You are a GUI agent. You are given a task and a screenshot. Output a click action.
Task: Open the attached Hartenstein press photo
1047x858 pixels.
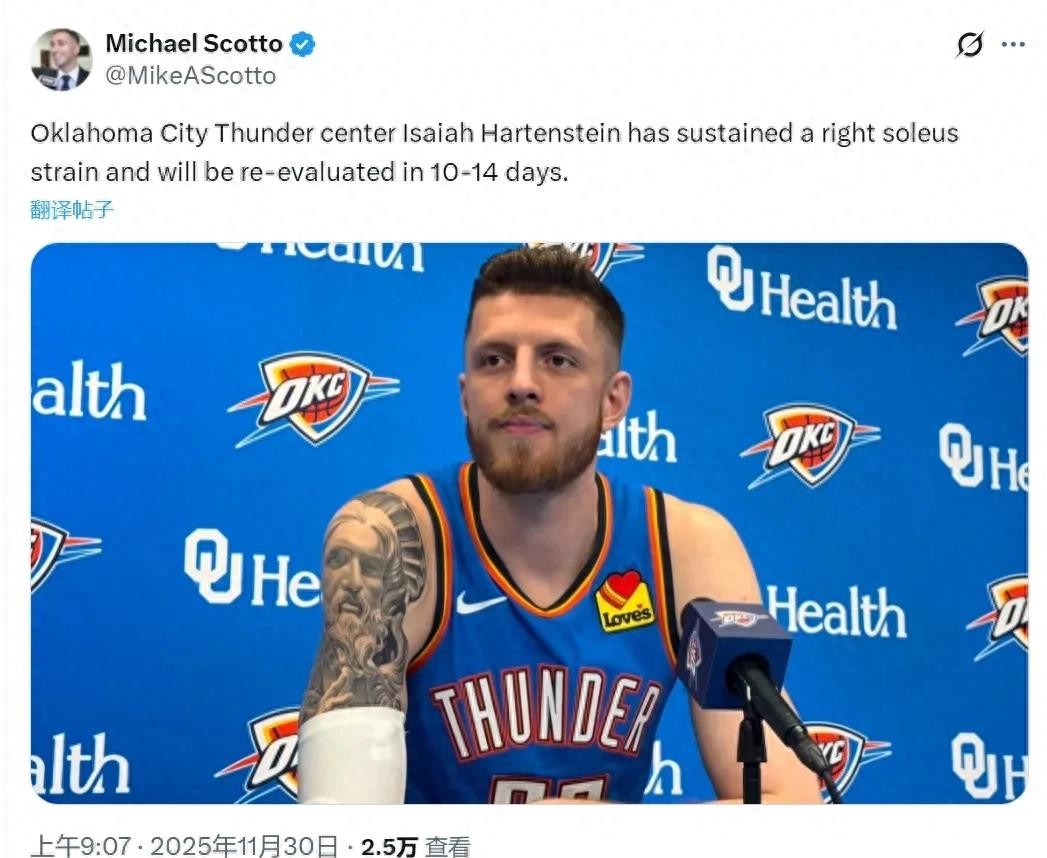coord(529,523)
